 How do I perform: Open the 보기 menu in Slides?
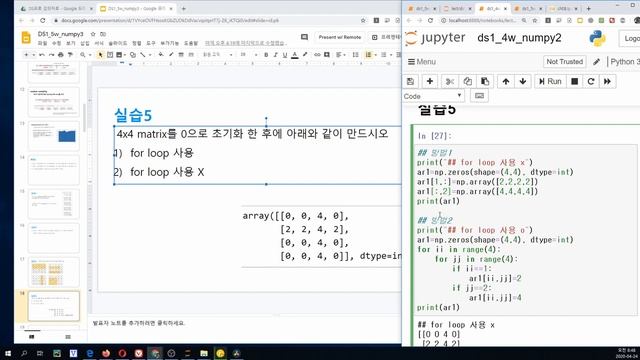pos(71,43)
